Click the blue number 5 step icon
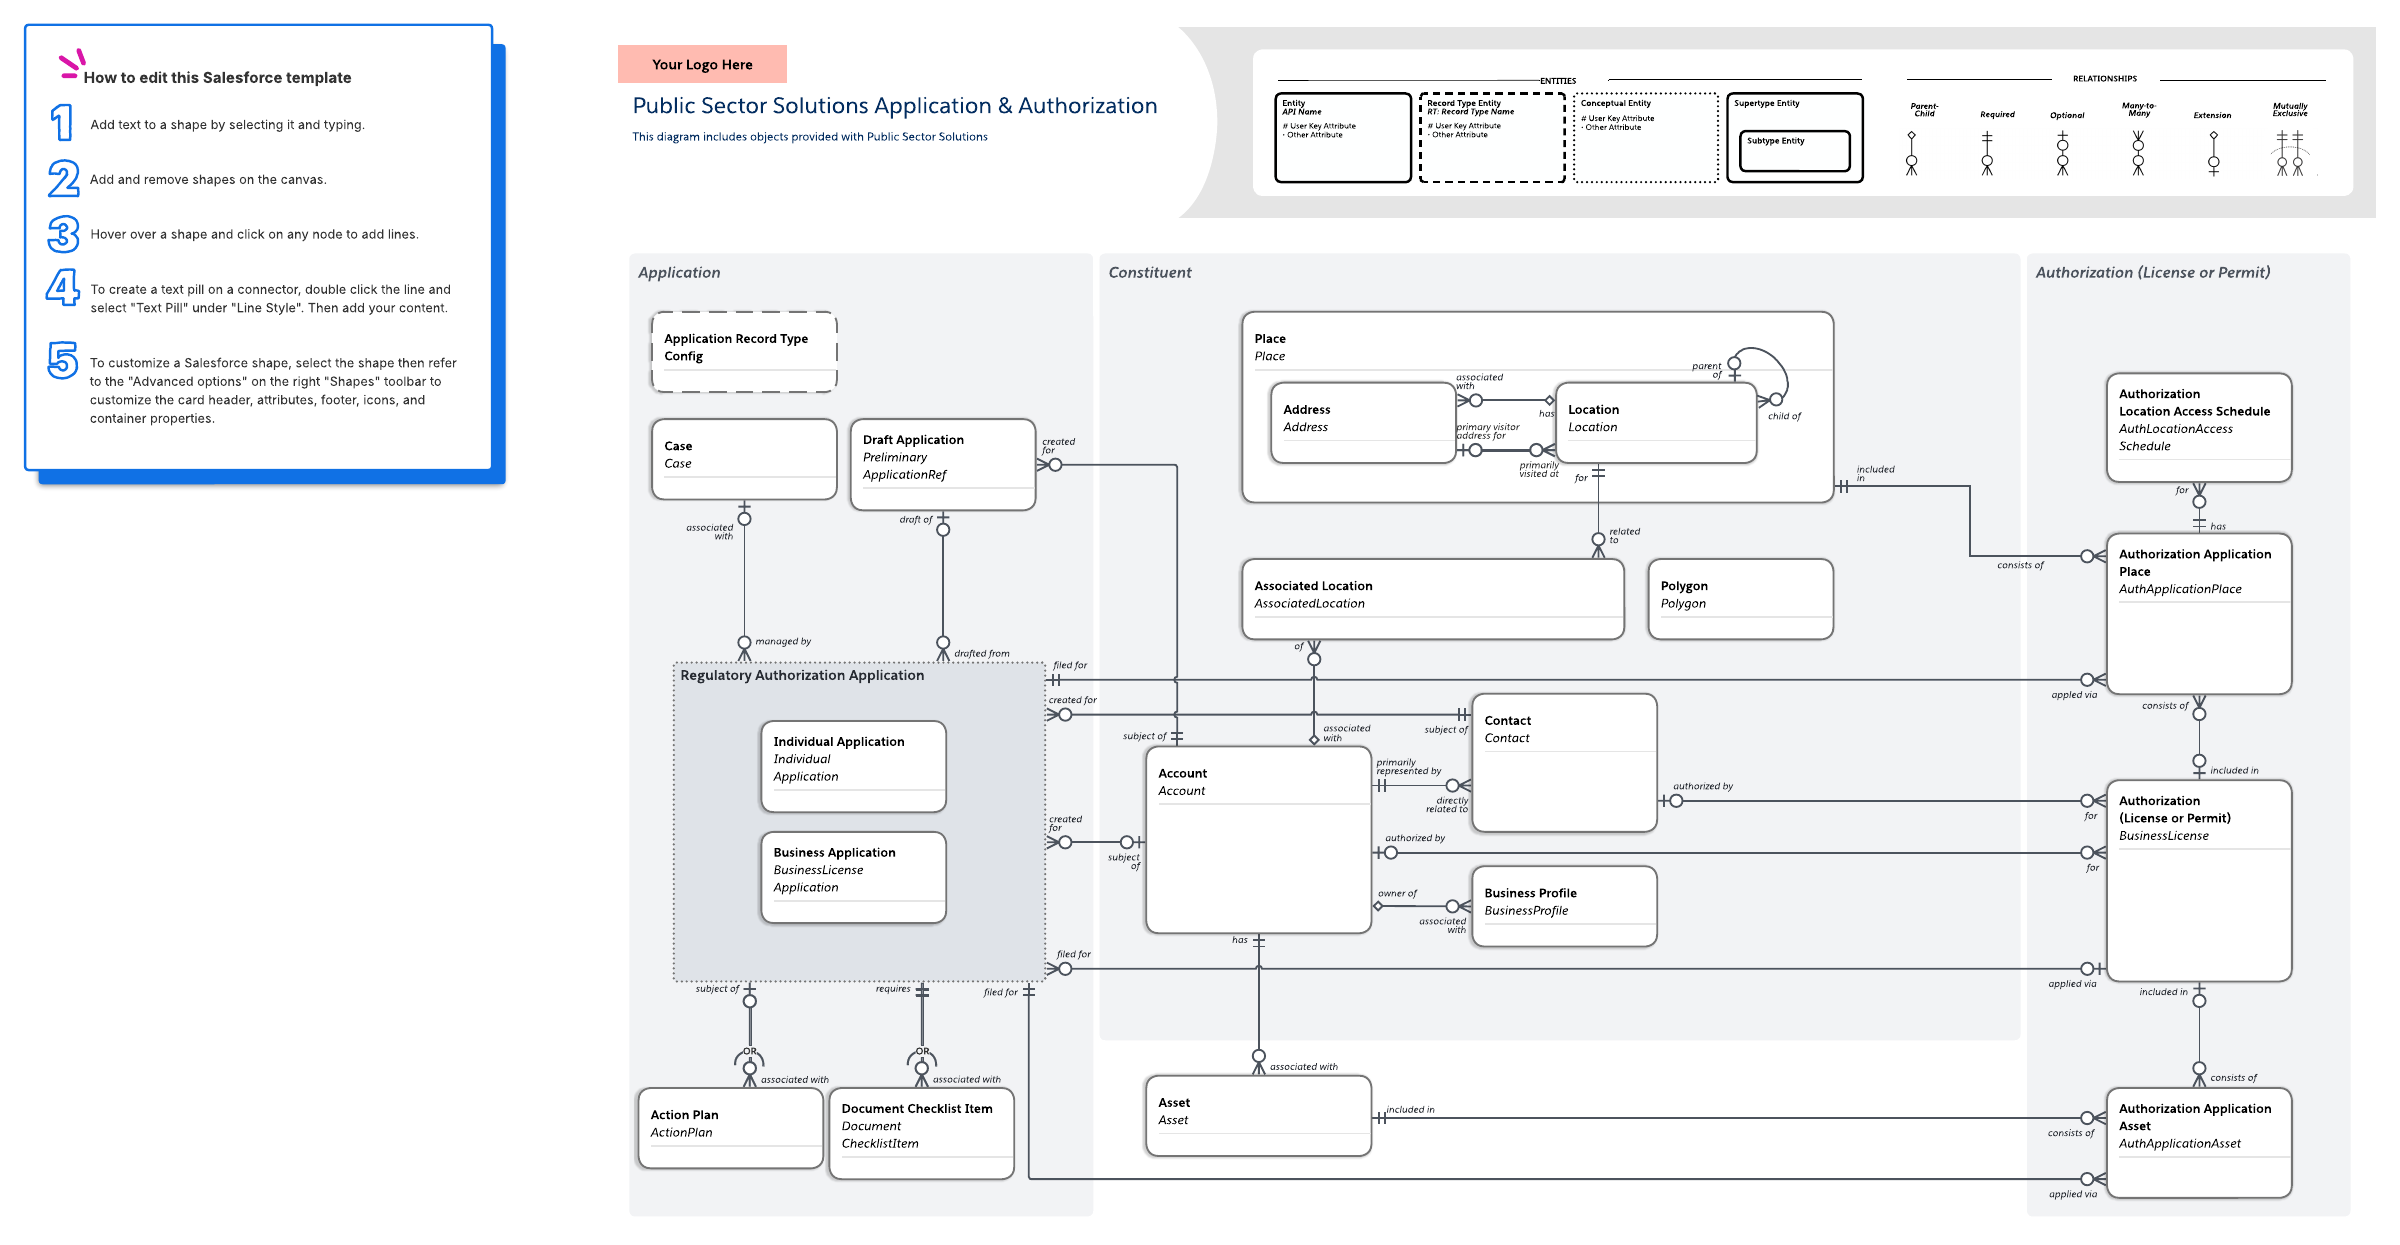This screenshot has height=1245, width=2400. click(x=62, y=360)
